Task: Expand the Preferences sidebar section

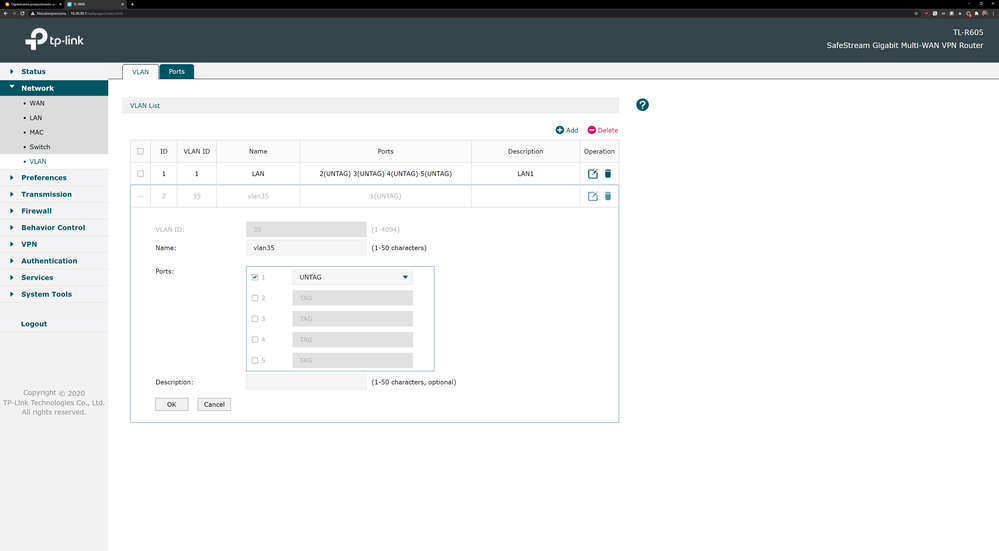Action: pos(44,178)
